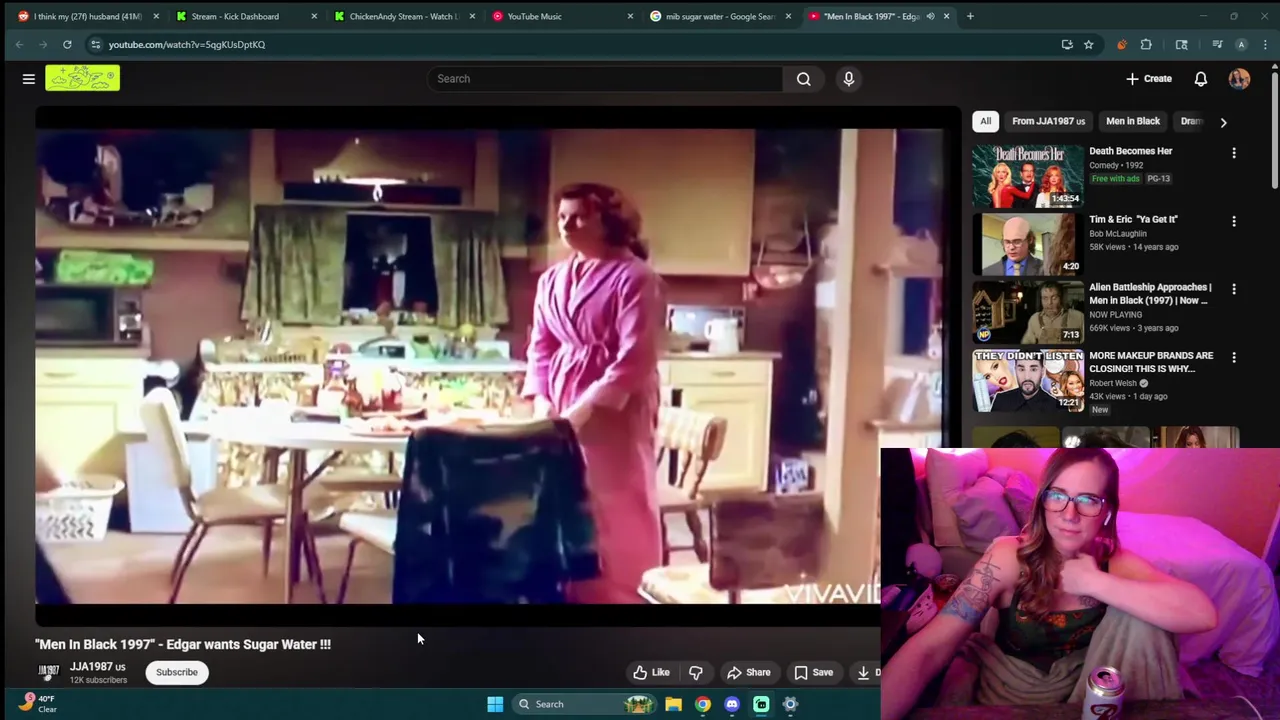Screen dimensions: 1280x720
Task: Share the video
Action: [x=749, y=673]
